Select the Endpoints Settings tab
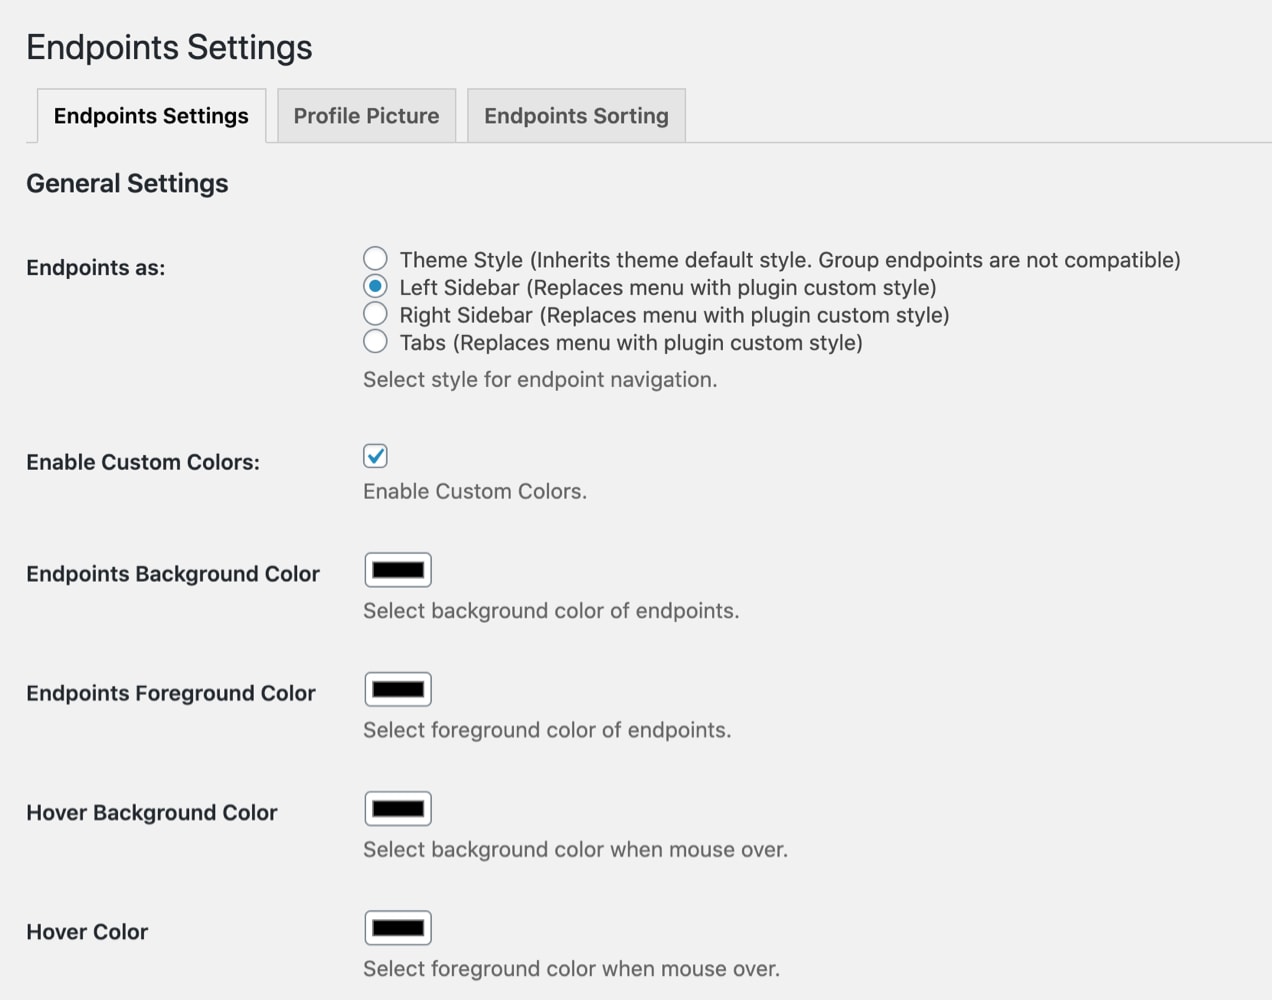Viewport: 1272px width, 1000px height. coord(151,115)
